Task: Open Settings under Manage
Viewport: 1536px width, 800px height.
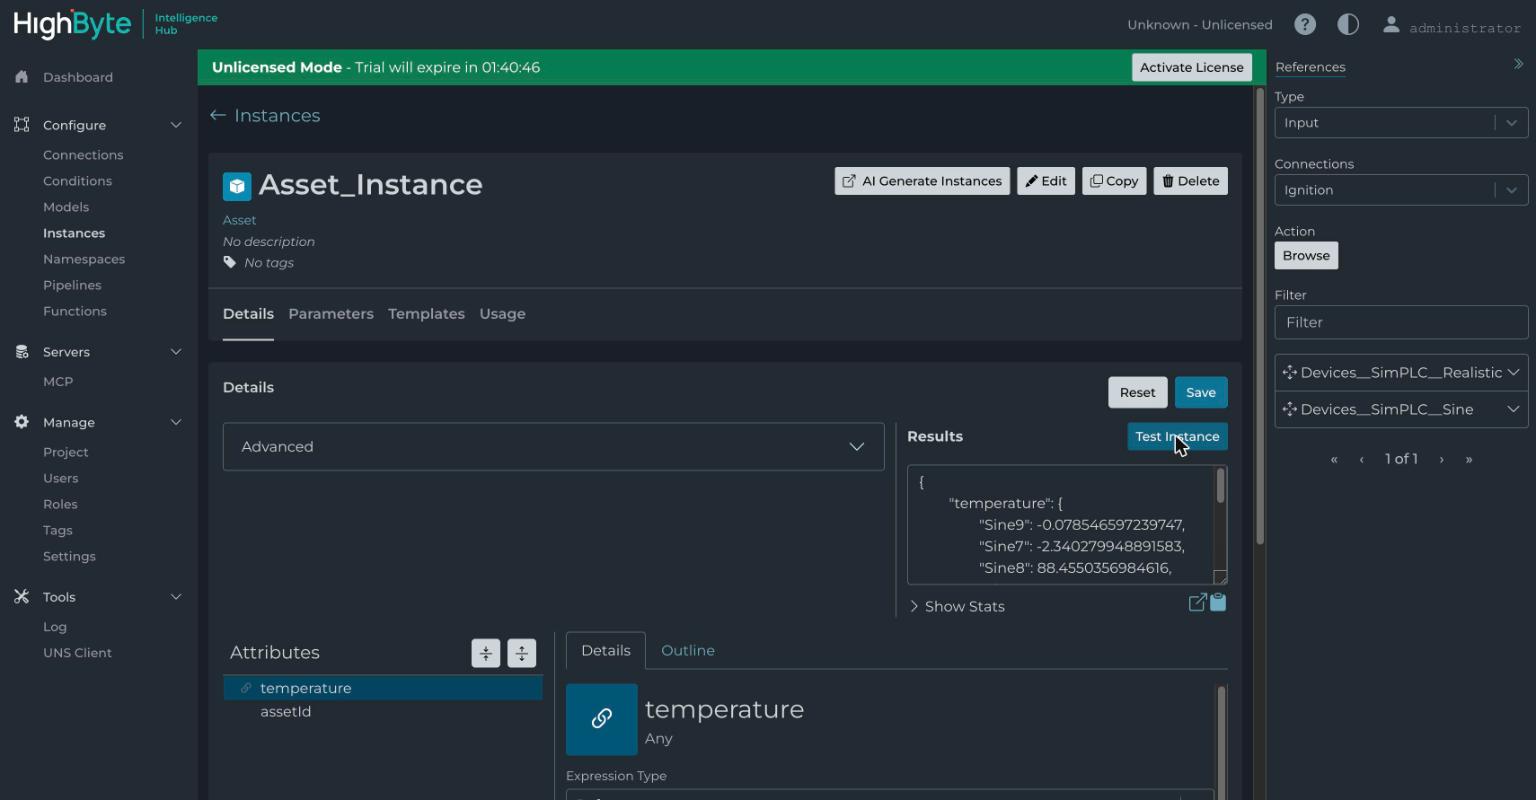Action: (69, 556)
